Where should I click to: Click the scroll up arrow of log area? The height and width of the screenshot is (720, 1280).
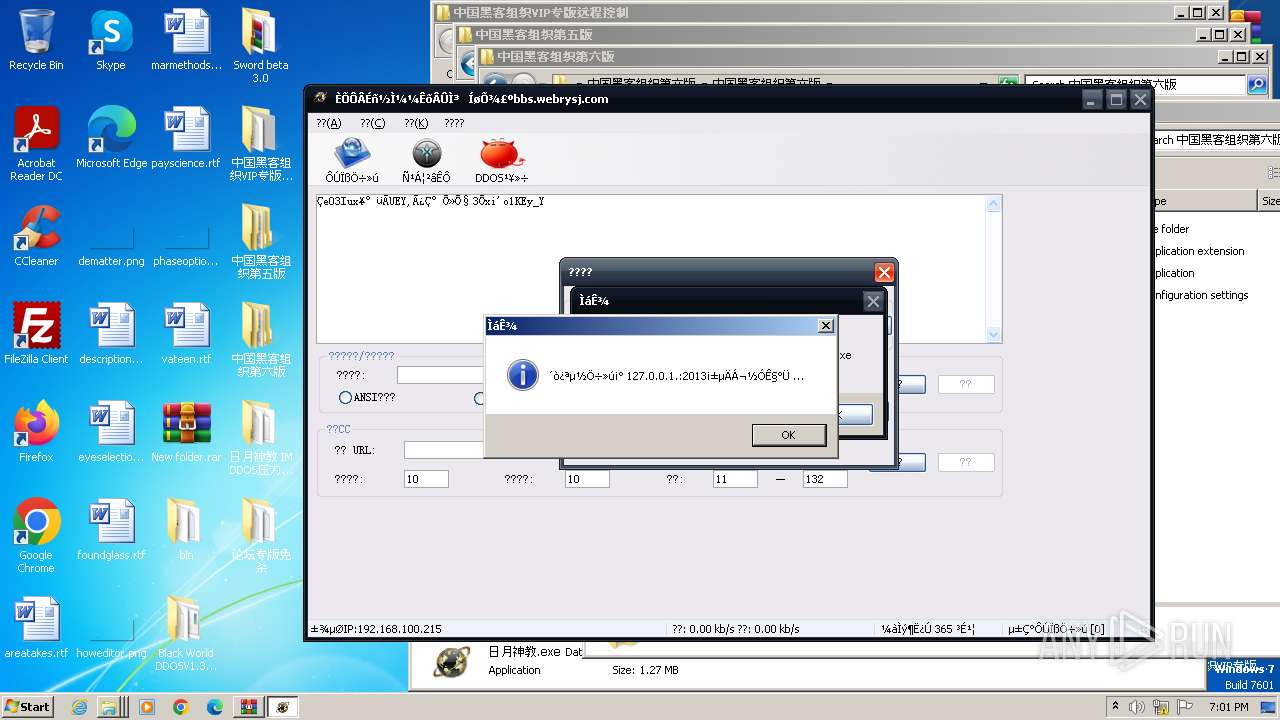(993, 204)
